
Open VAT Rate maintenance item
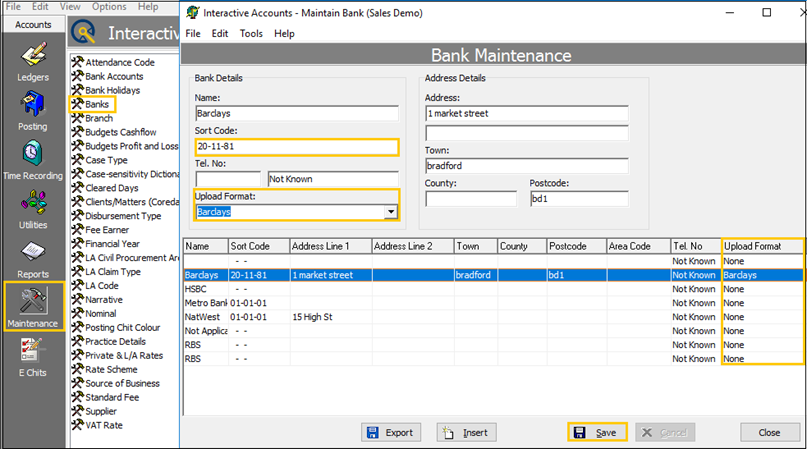(x=104, y=425)
